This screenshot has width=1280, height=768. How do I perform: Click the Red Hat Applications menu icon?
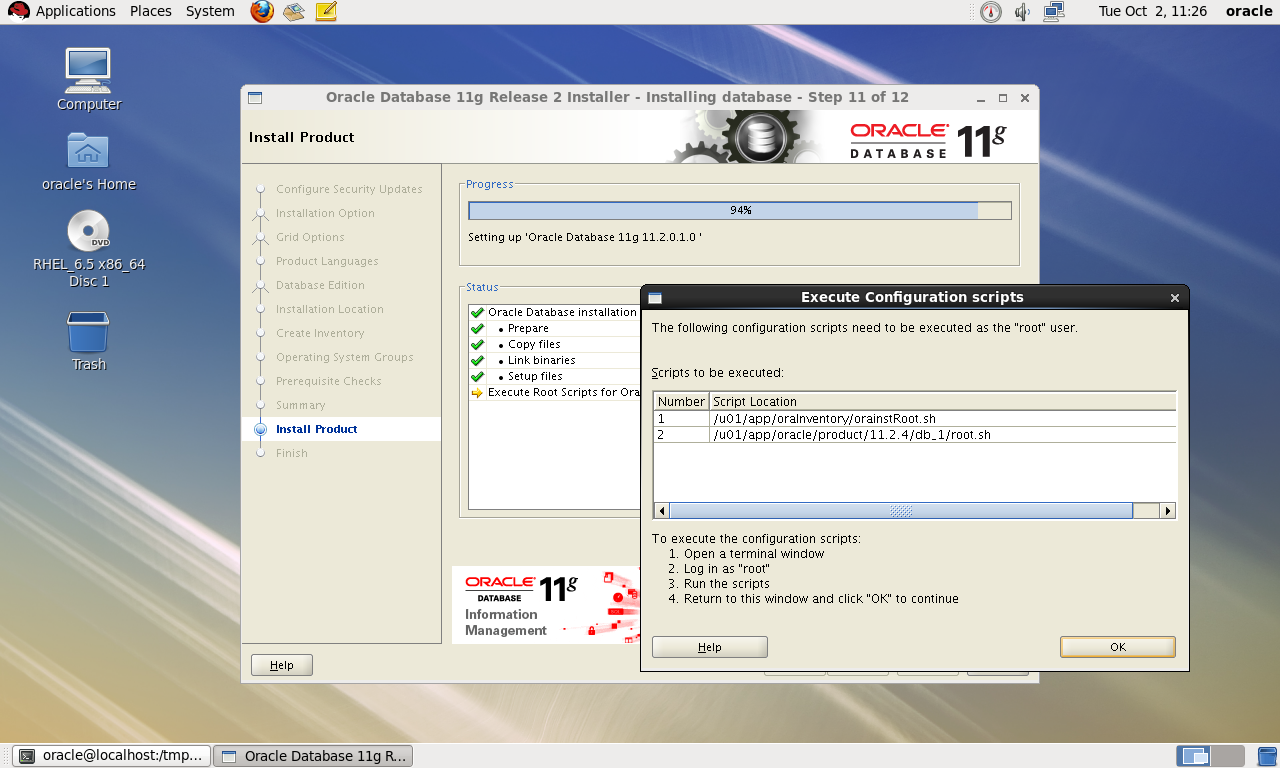[x=18, y=11]
